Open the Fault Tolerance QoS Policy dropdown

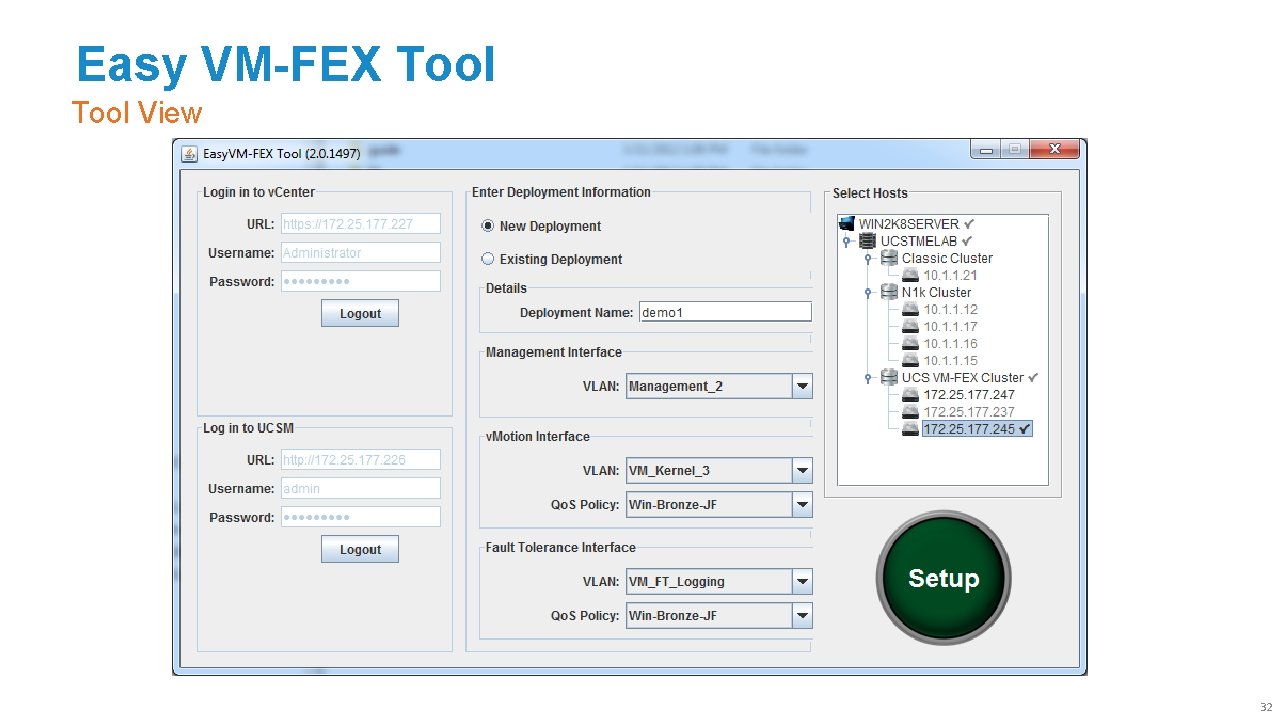tap(802, 616)
